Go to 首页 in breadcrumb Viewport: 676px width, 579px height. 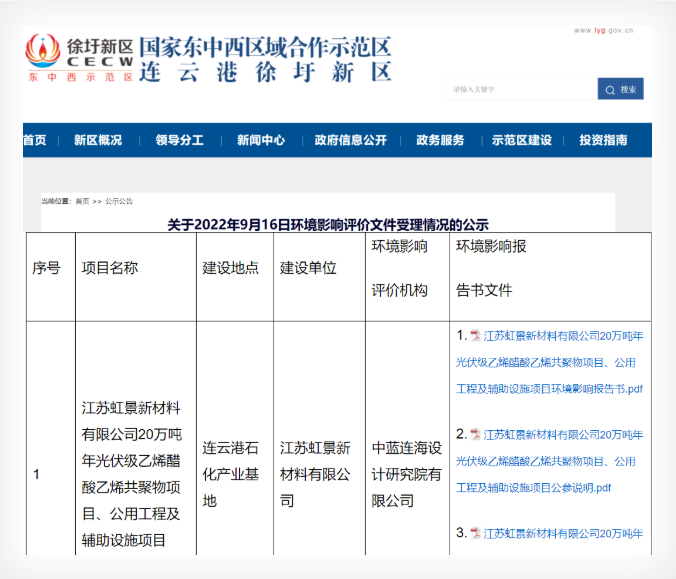[82, 201]
